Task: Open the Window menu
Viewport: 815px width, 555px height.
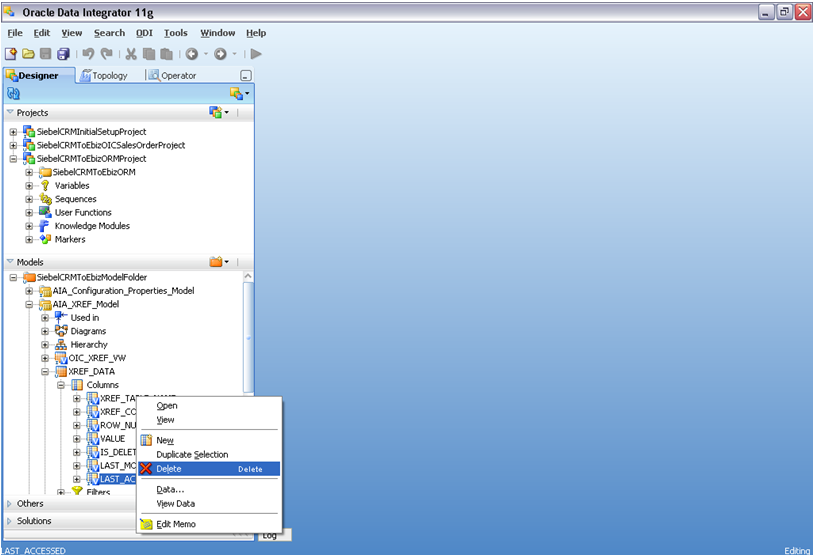Action: [217, 33]
